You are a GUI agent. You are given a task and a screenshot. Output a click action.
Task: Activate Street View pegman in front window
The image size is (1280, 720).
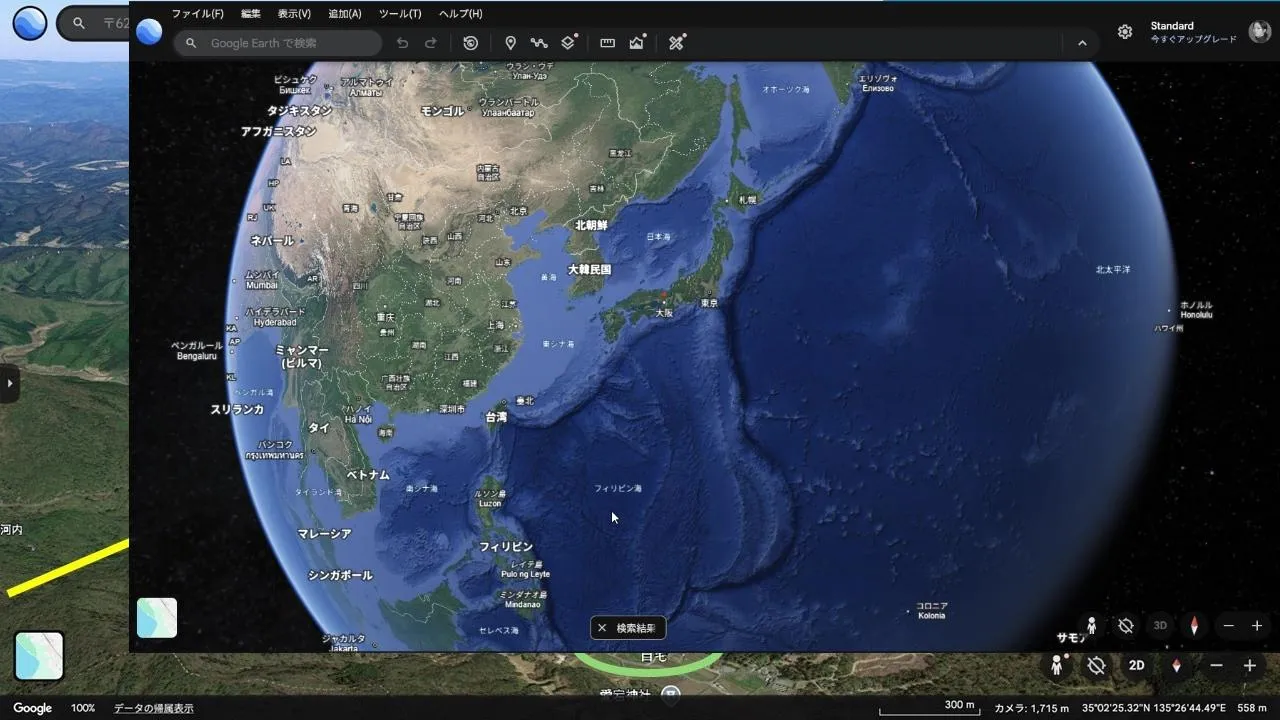(x=1091, y=626)
